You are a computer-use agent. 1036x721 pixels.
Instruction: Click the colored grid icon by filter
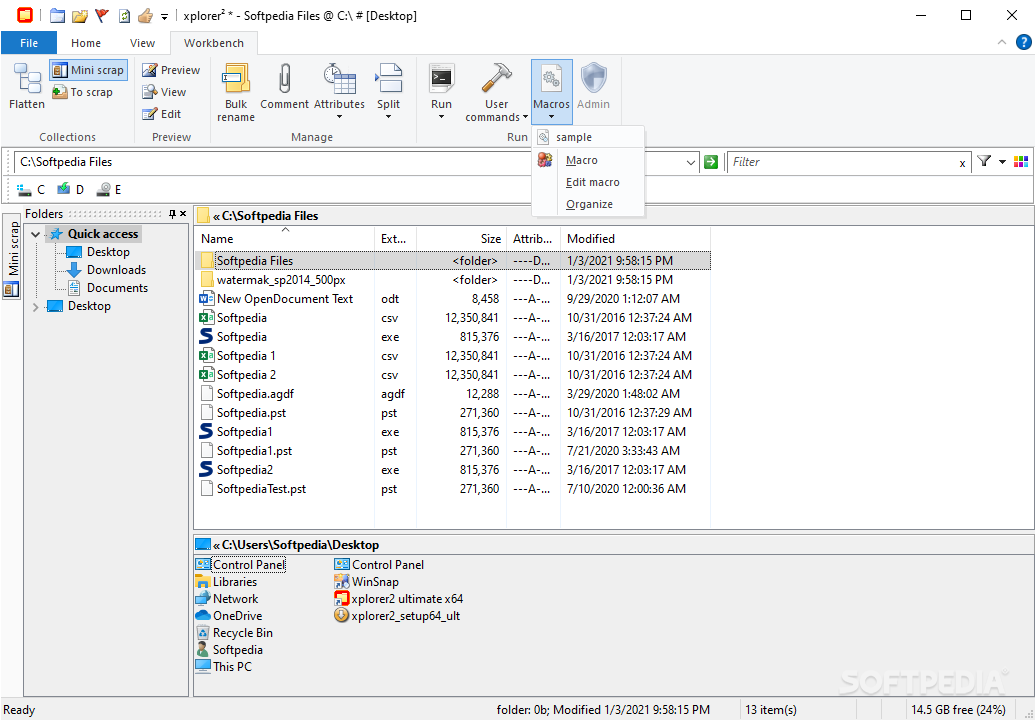1021,162
